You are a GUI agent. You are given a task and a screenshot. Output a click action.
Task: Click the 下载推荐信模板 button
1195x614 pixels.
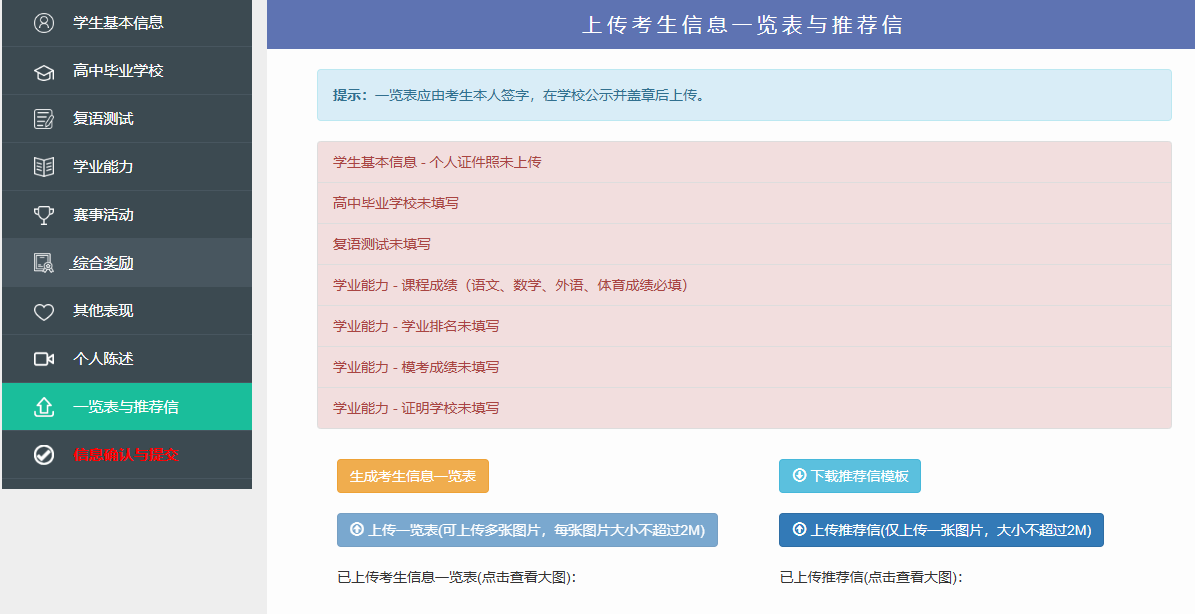[849, 476]
